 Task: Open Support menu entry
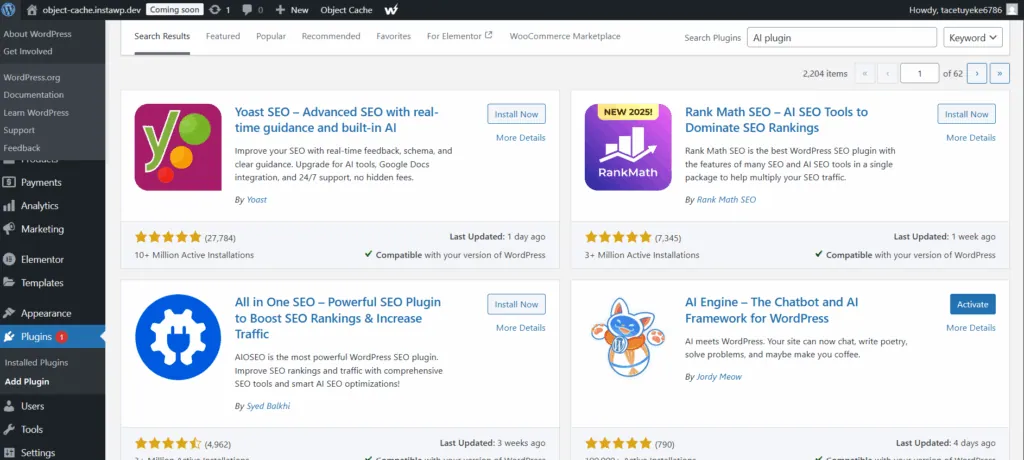[x=19, y=130]
